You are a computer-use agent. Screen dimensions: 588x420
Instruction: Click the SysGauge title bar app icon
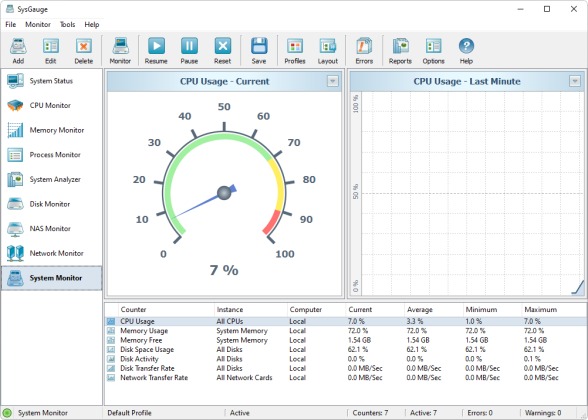10,9
